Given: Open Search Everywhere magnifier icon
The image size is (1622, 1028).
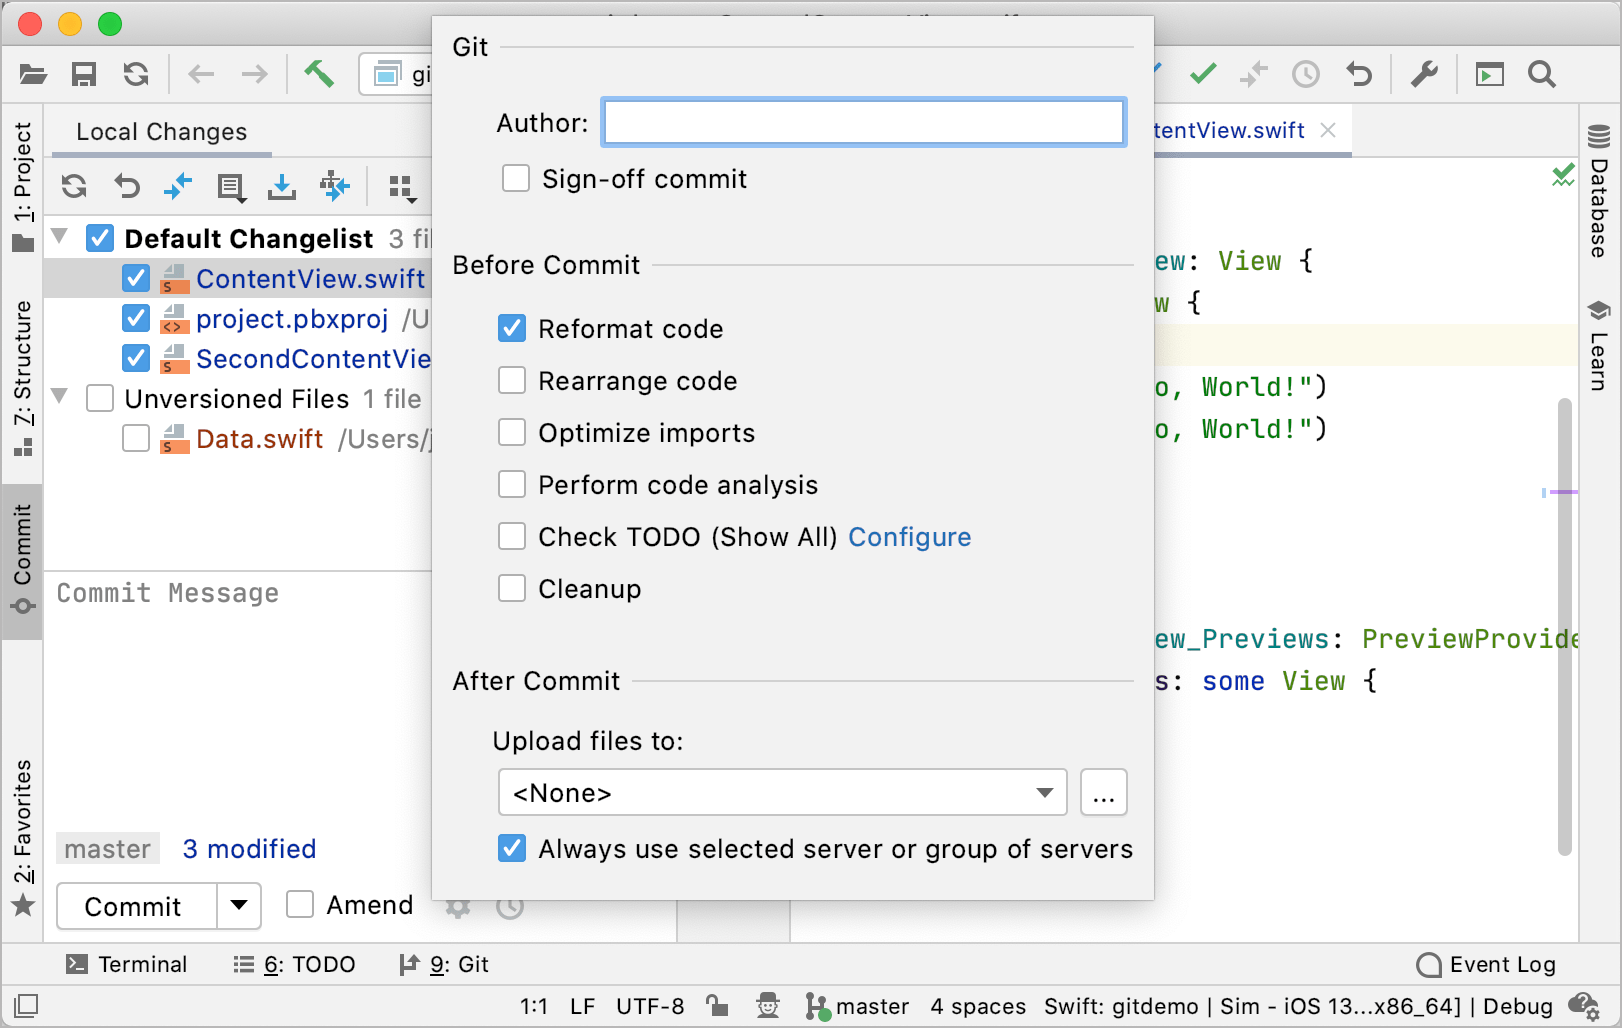Looking at the screenshot, I should pos(1542,74).
